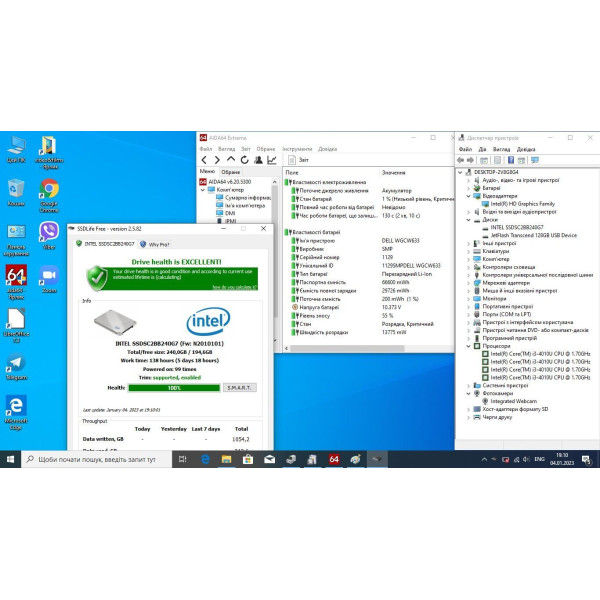
Task: Collapse DESKTOP root node in Device Manager
Action: (x=460, y=172)
